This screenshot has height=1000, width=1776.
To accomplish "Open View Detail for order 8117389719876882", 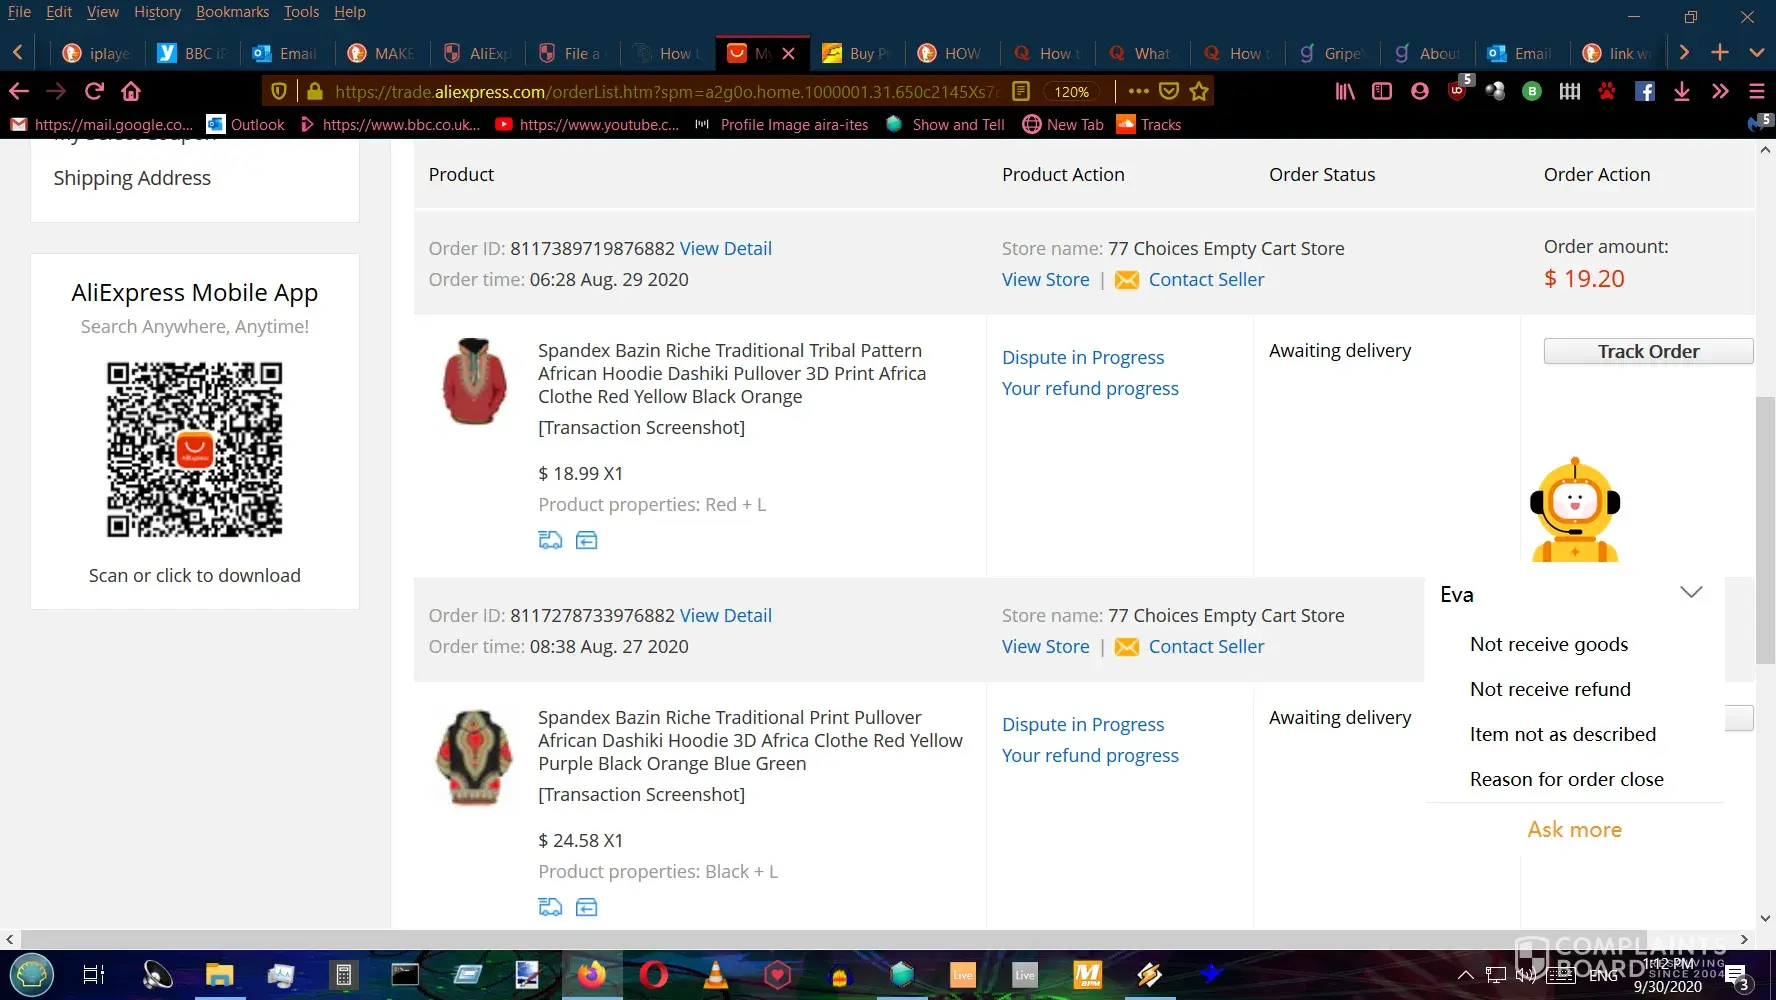I will [x=725, y=248].
